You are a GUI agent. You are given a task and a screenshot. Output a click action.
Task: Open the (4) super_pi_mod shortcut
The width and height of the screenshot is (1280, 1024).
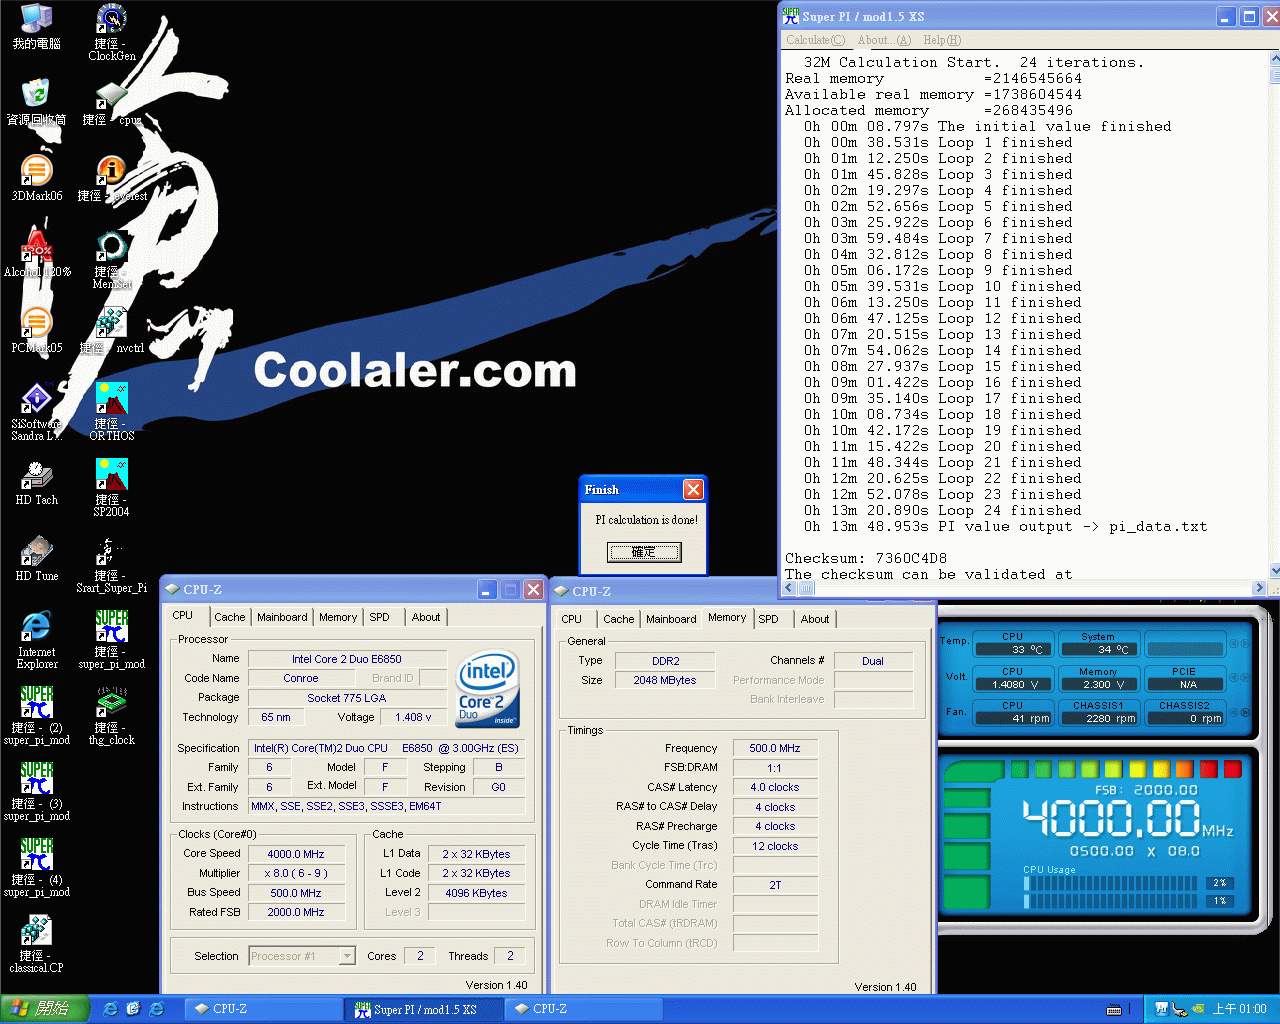click(37, 868)
